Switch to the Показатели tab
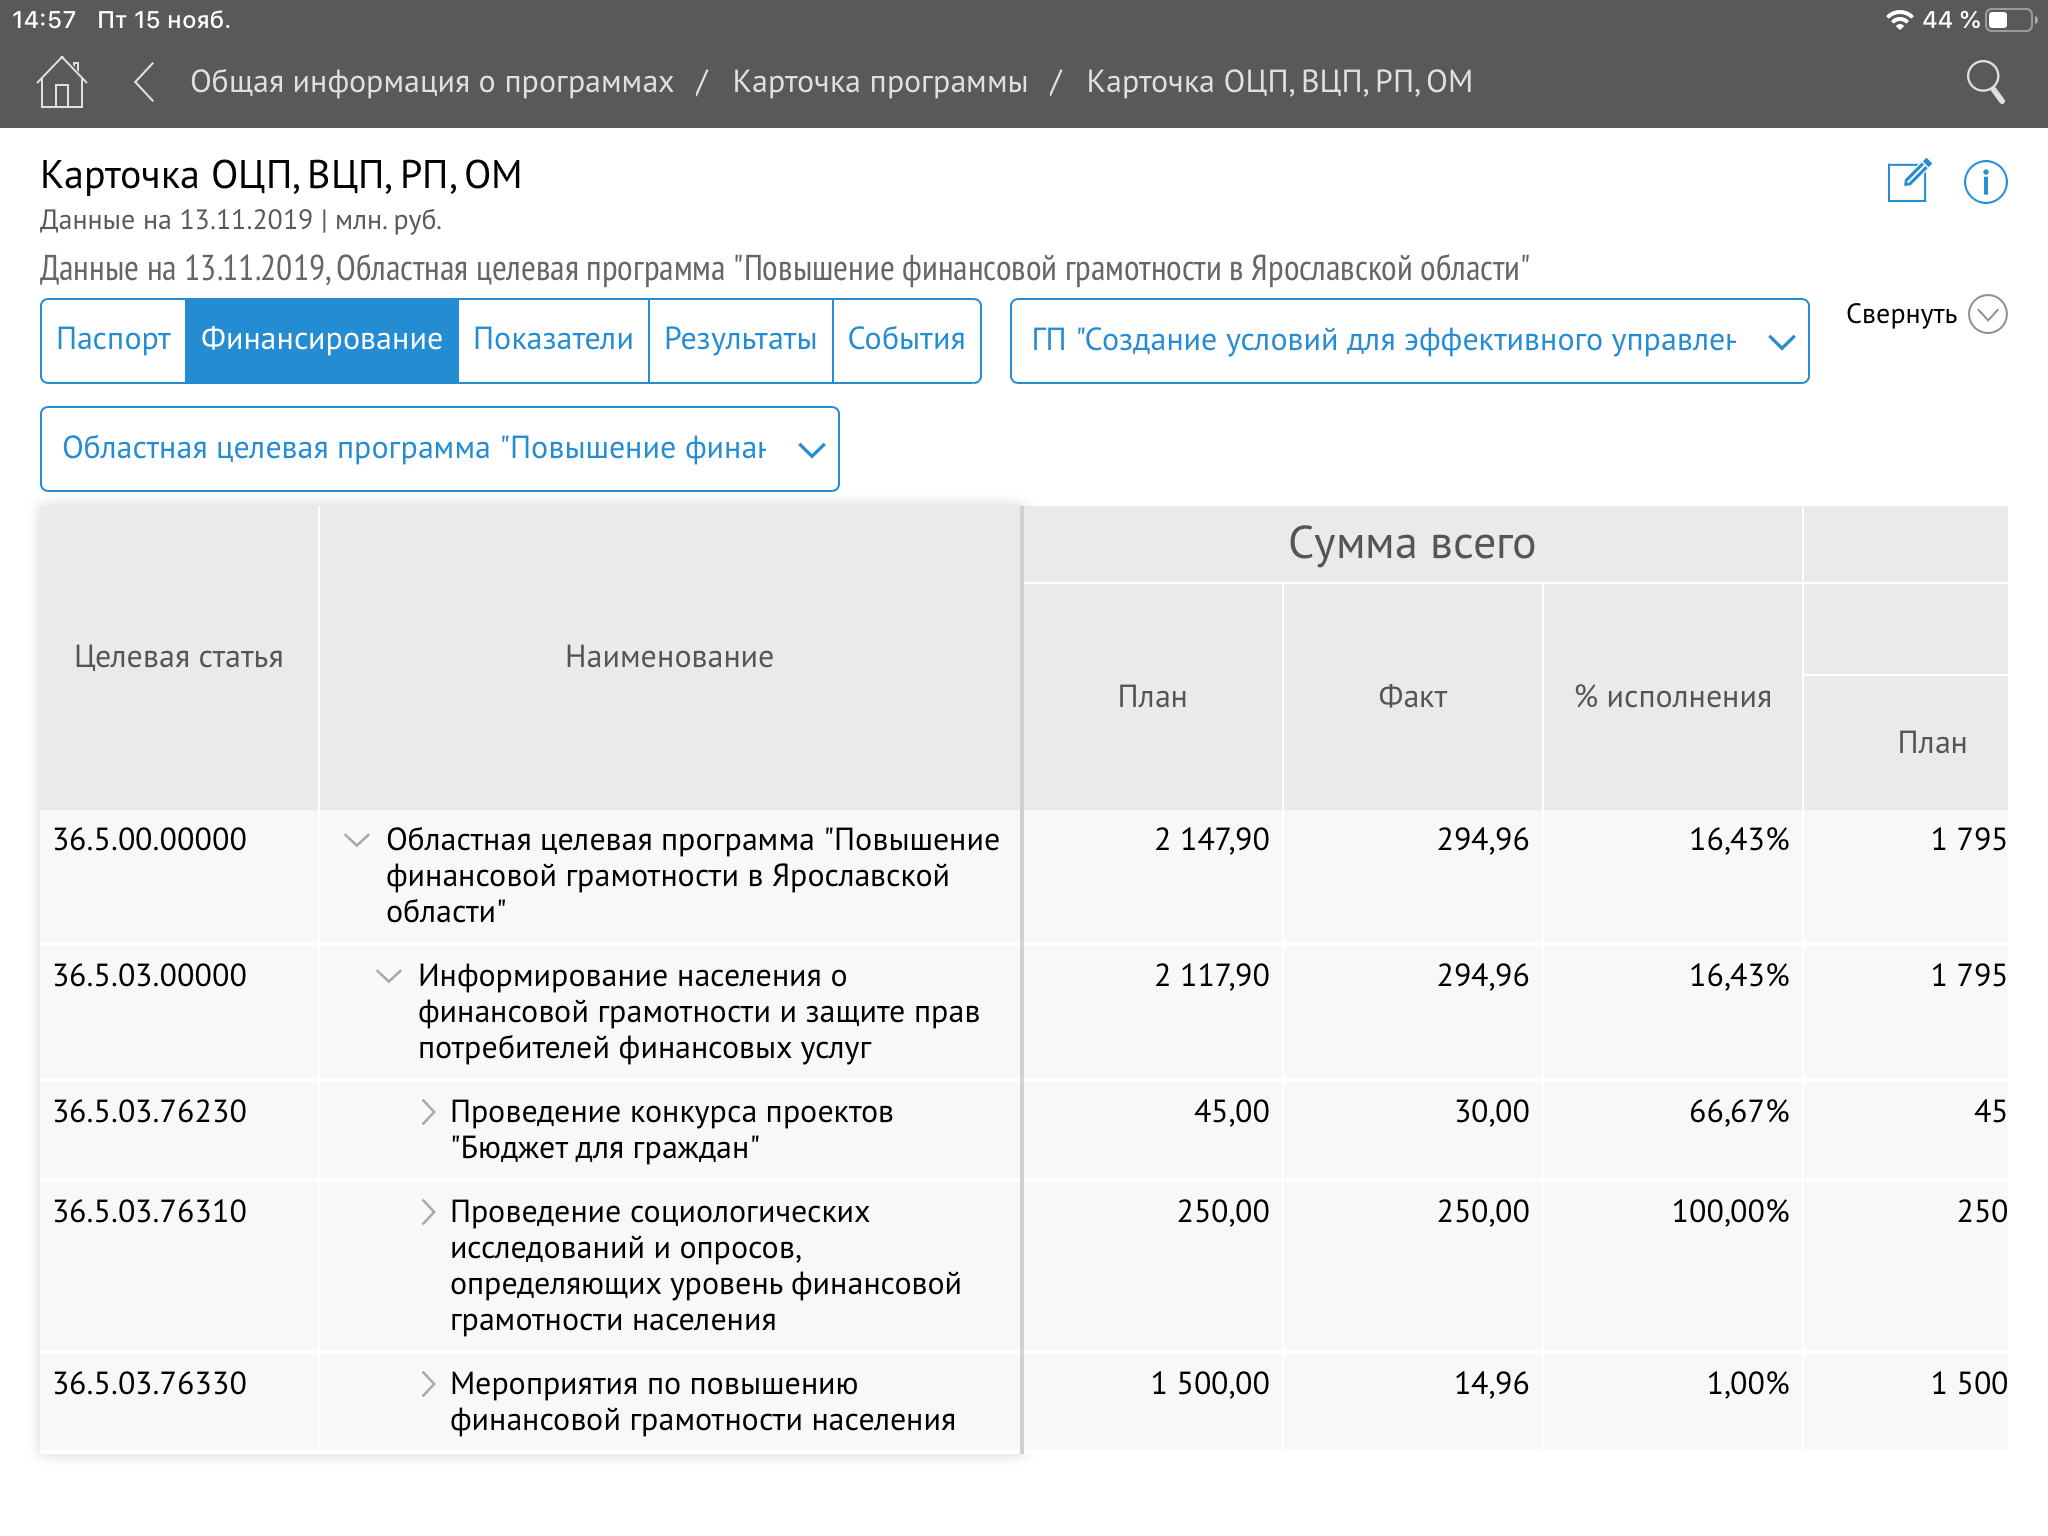Screen dimensions: 2048x1536 (x=553, y=340)
